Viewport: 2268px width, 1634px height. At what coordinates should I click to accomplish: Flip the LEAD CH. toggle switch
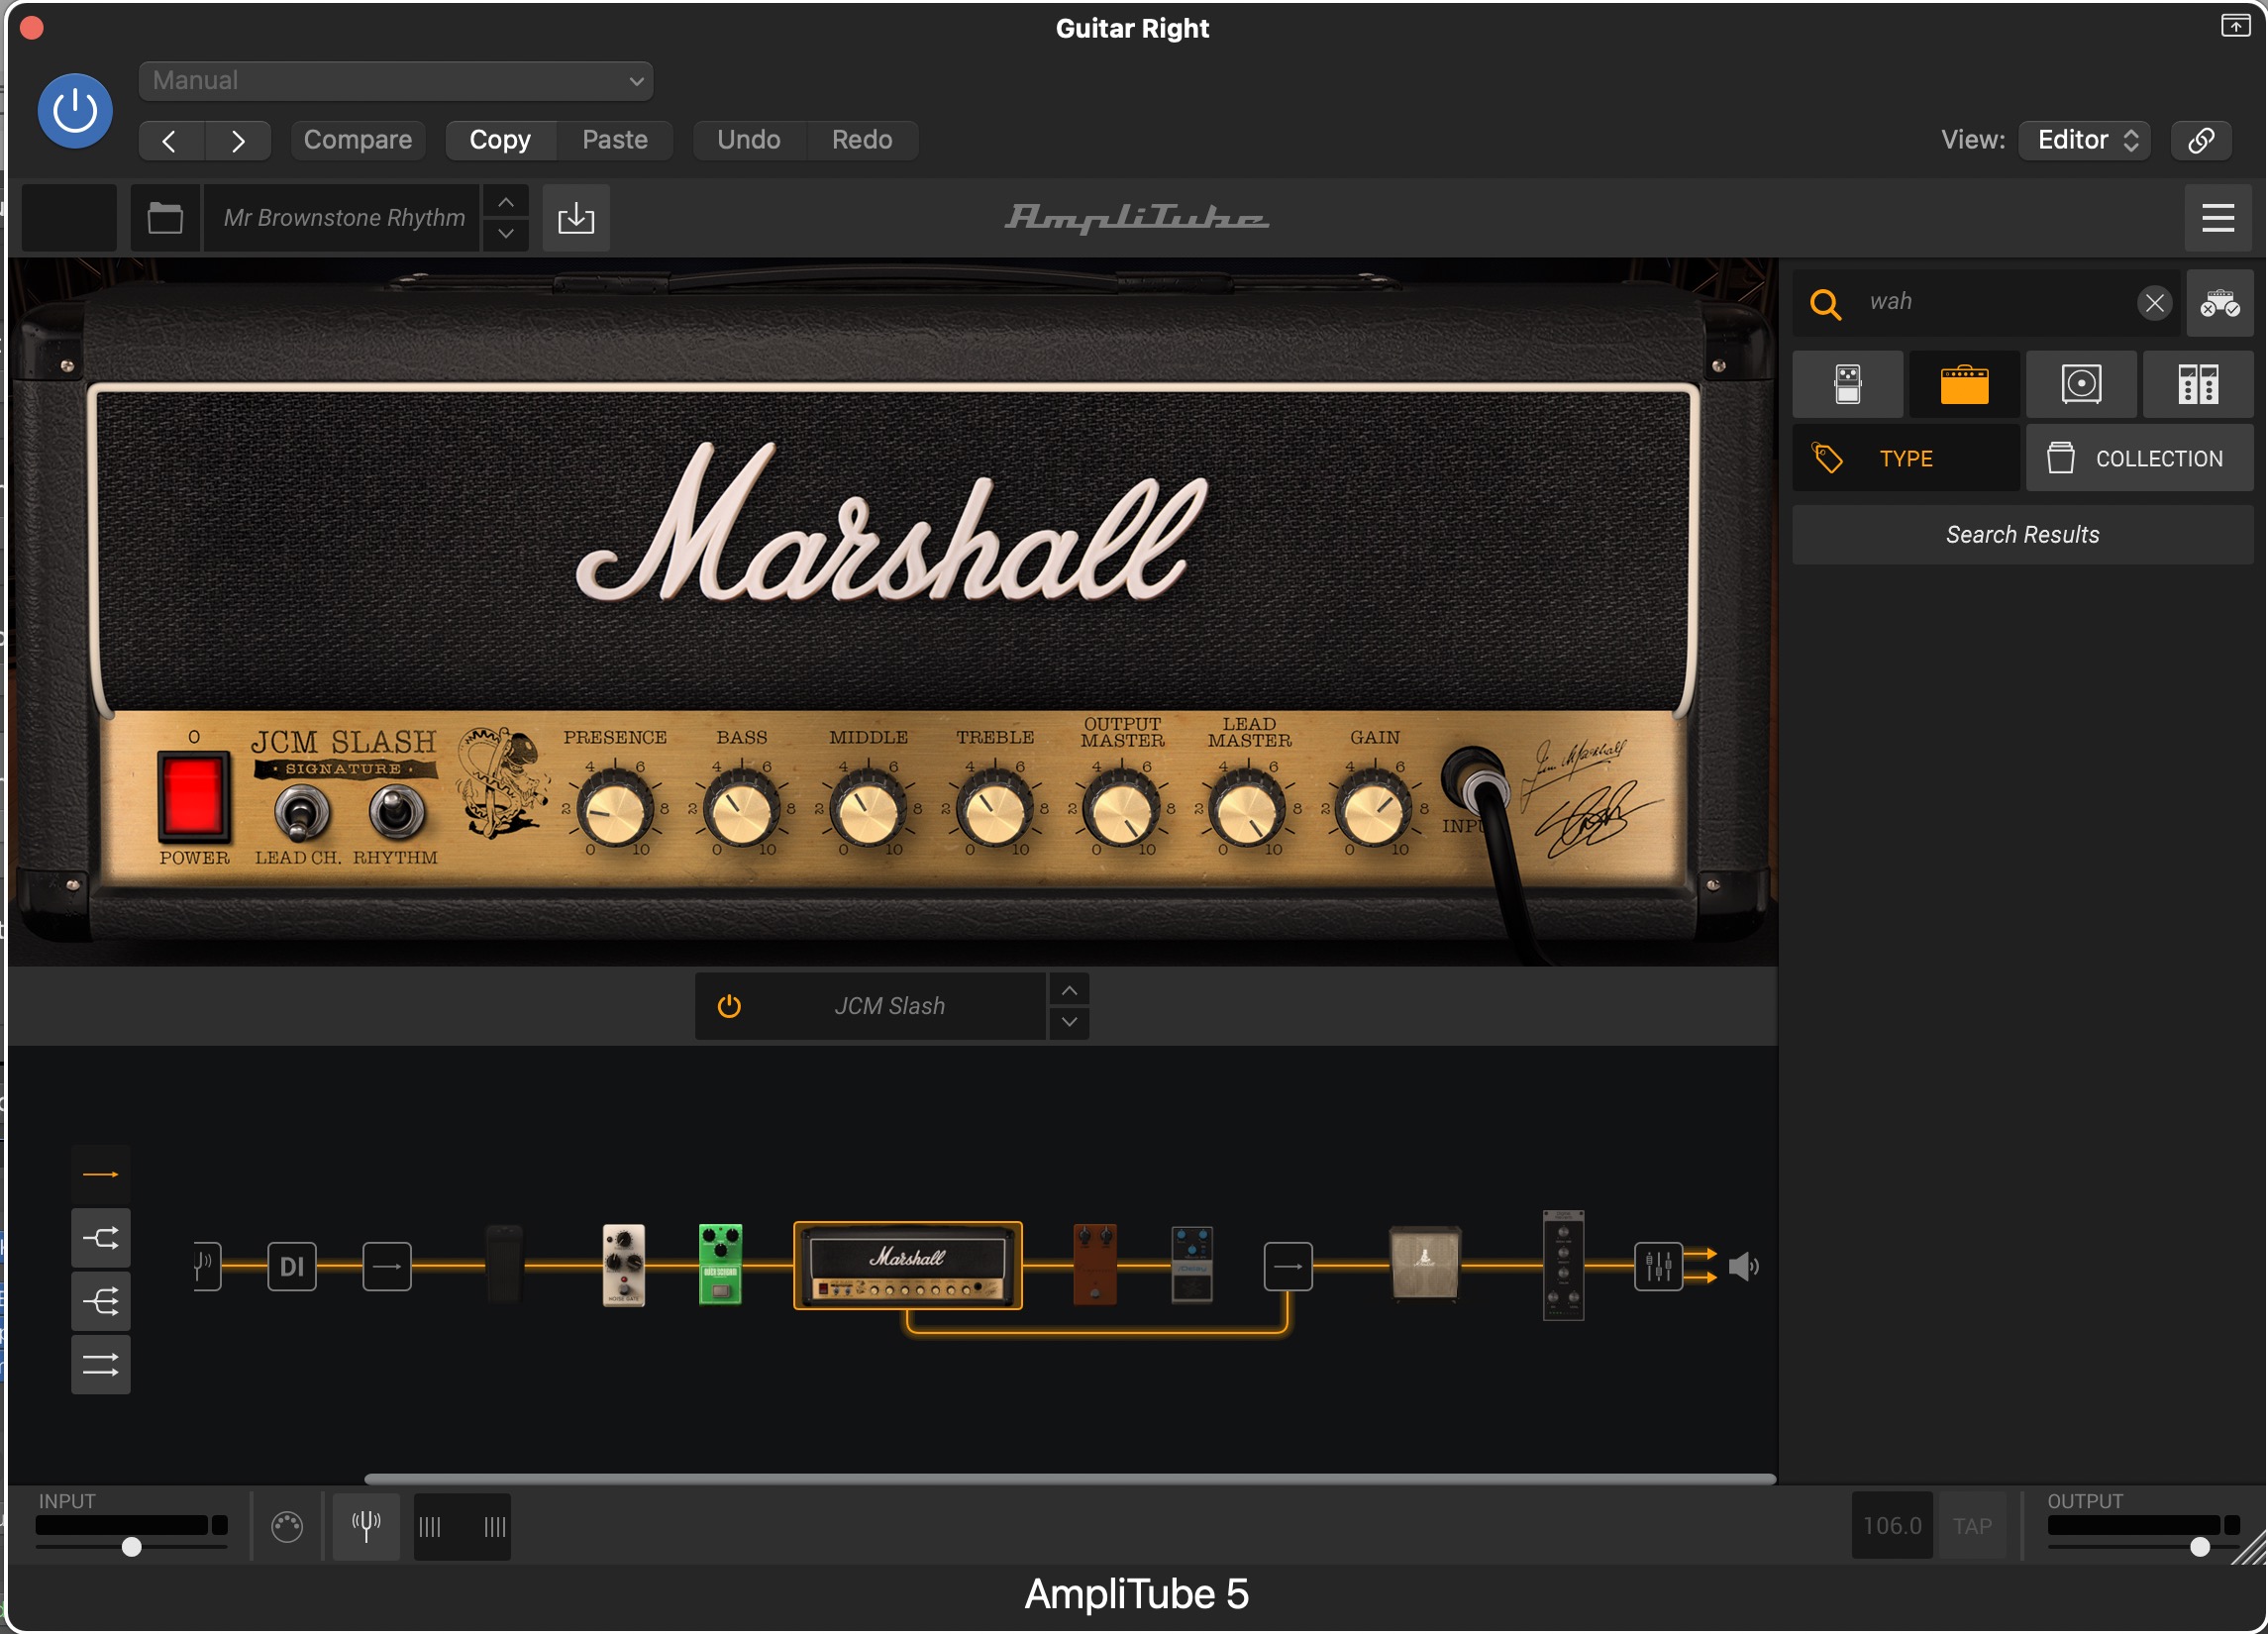[301, 812]
